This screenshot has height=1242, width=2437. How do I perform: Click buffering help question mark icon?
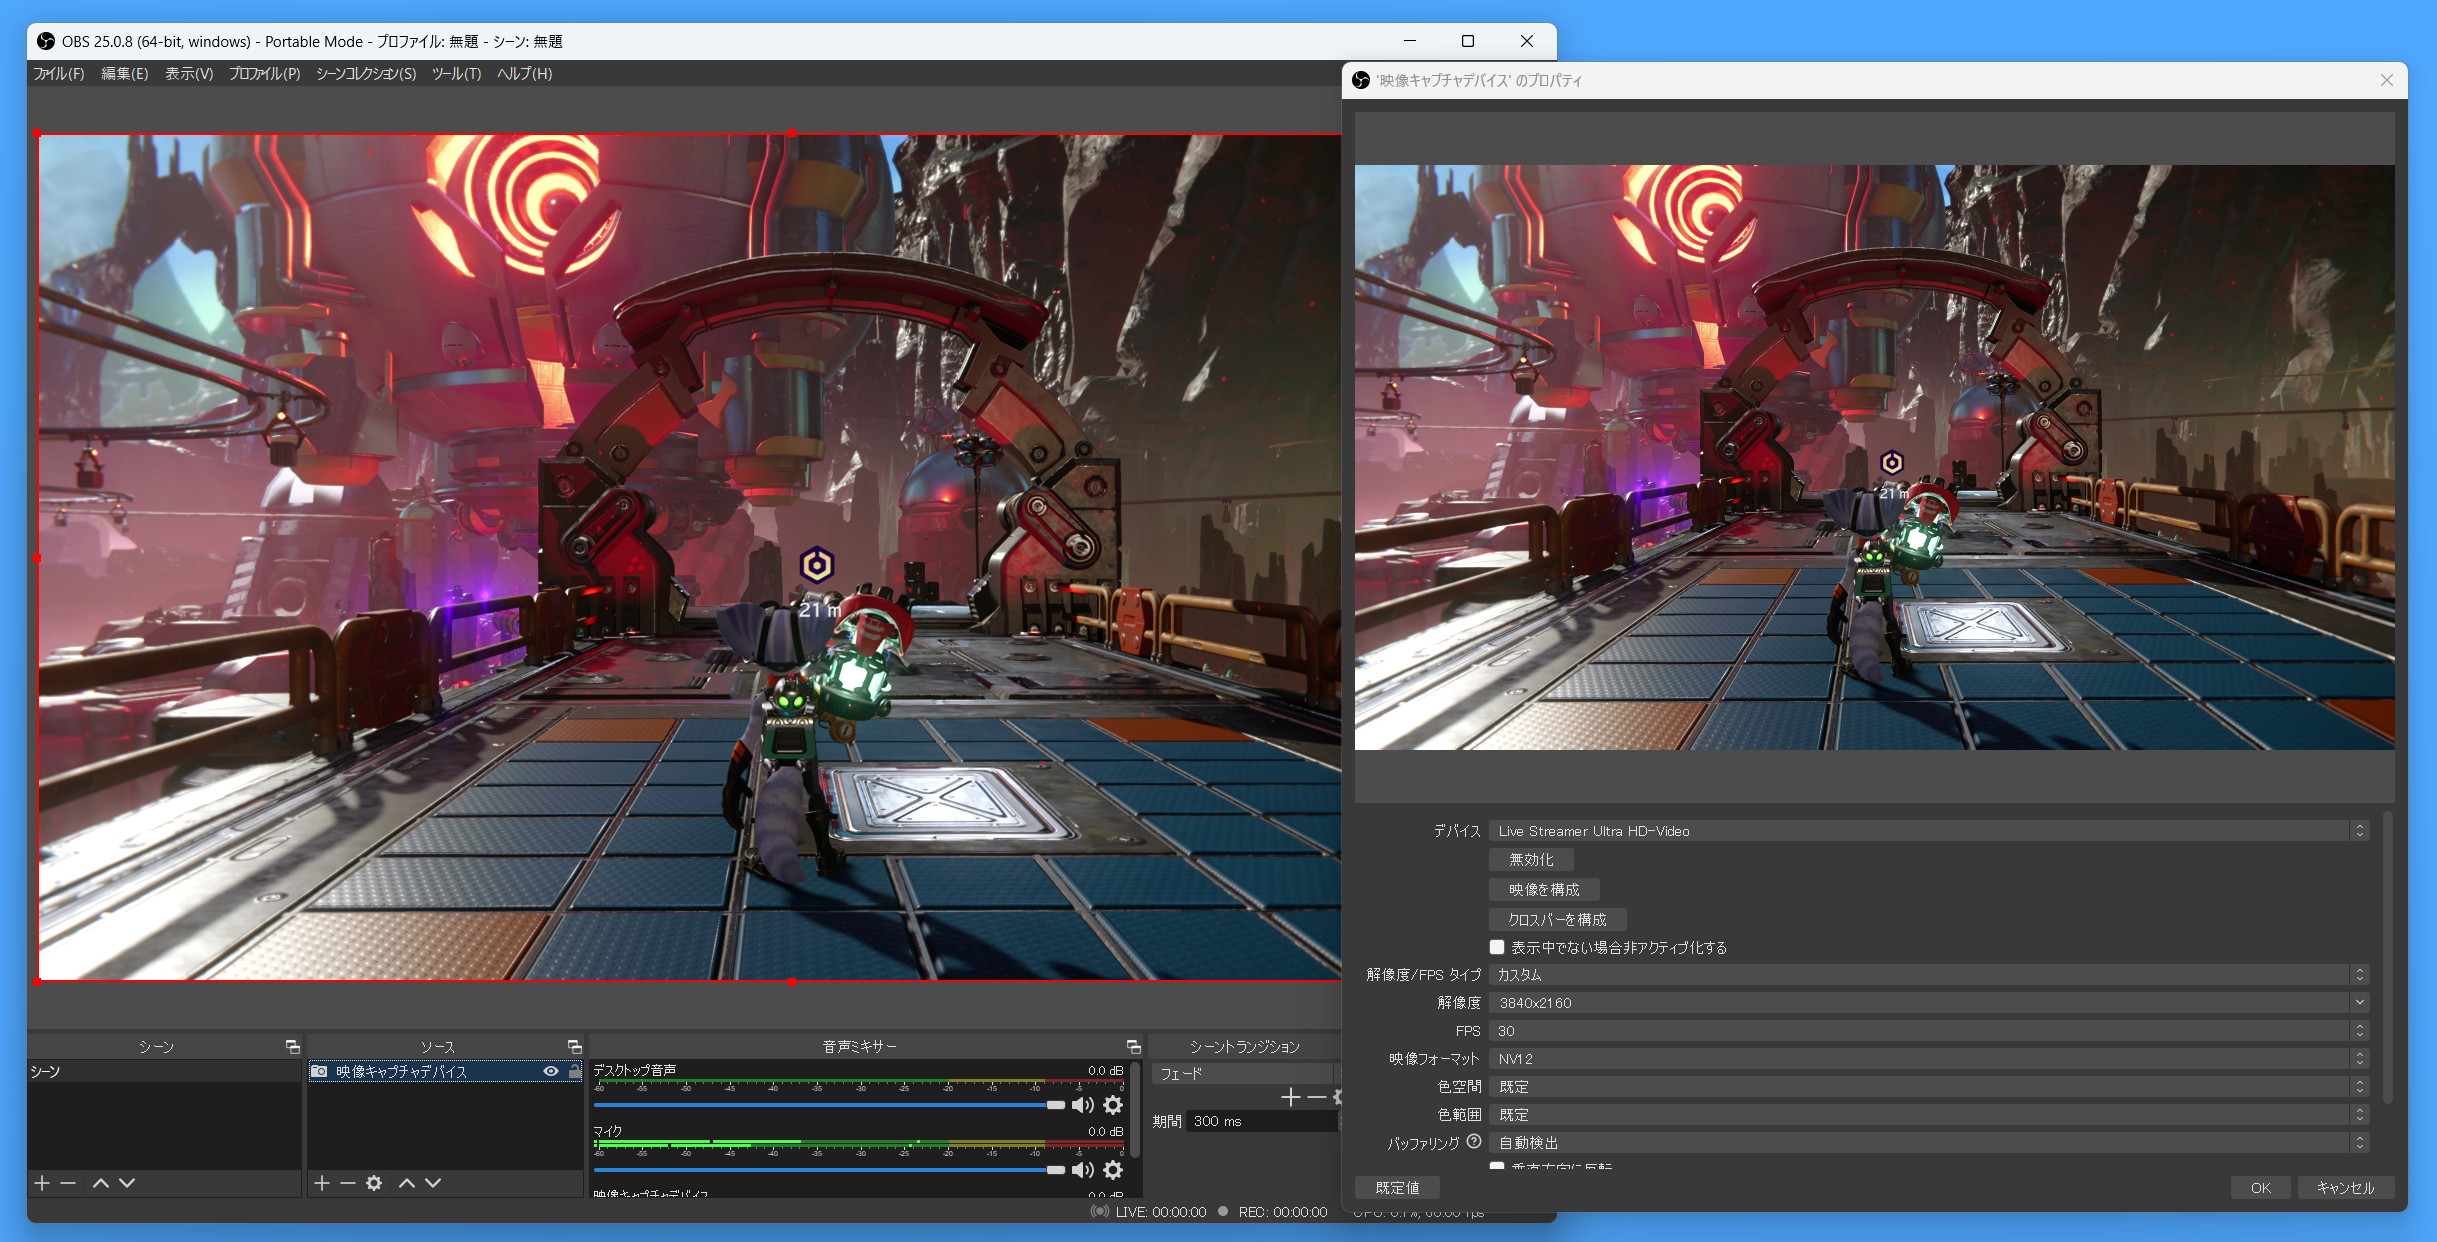(1474, 1141)
